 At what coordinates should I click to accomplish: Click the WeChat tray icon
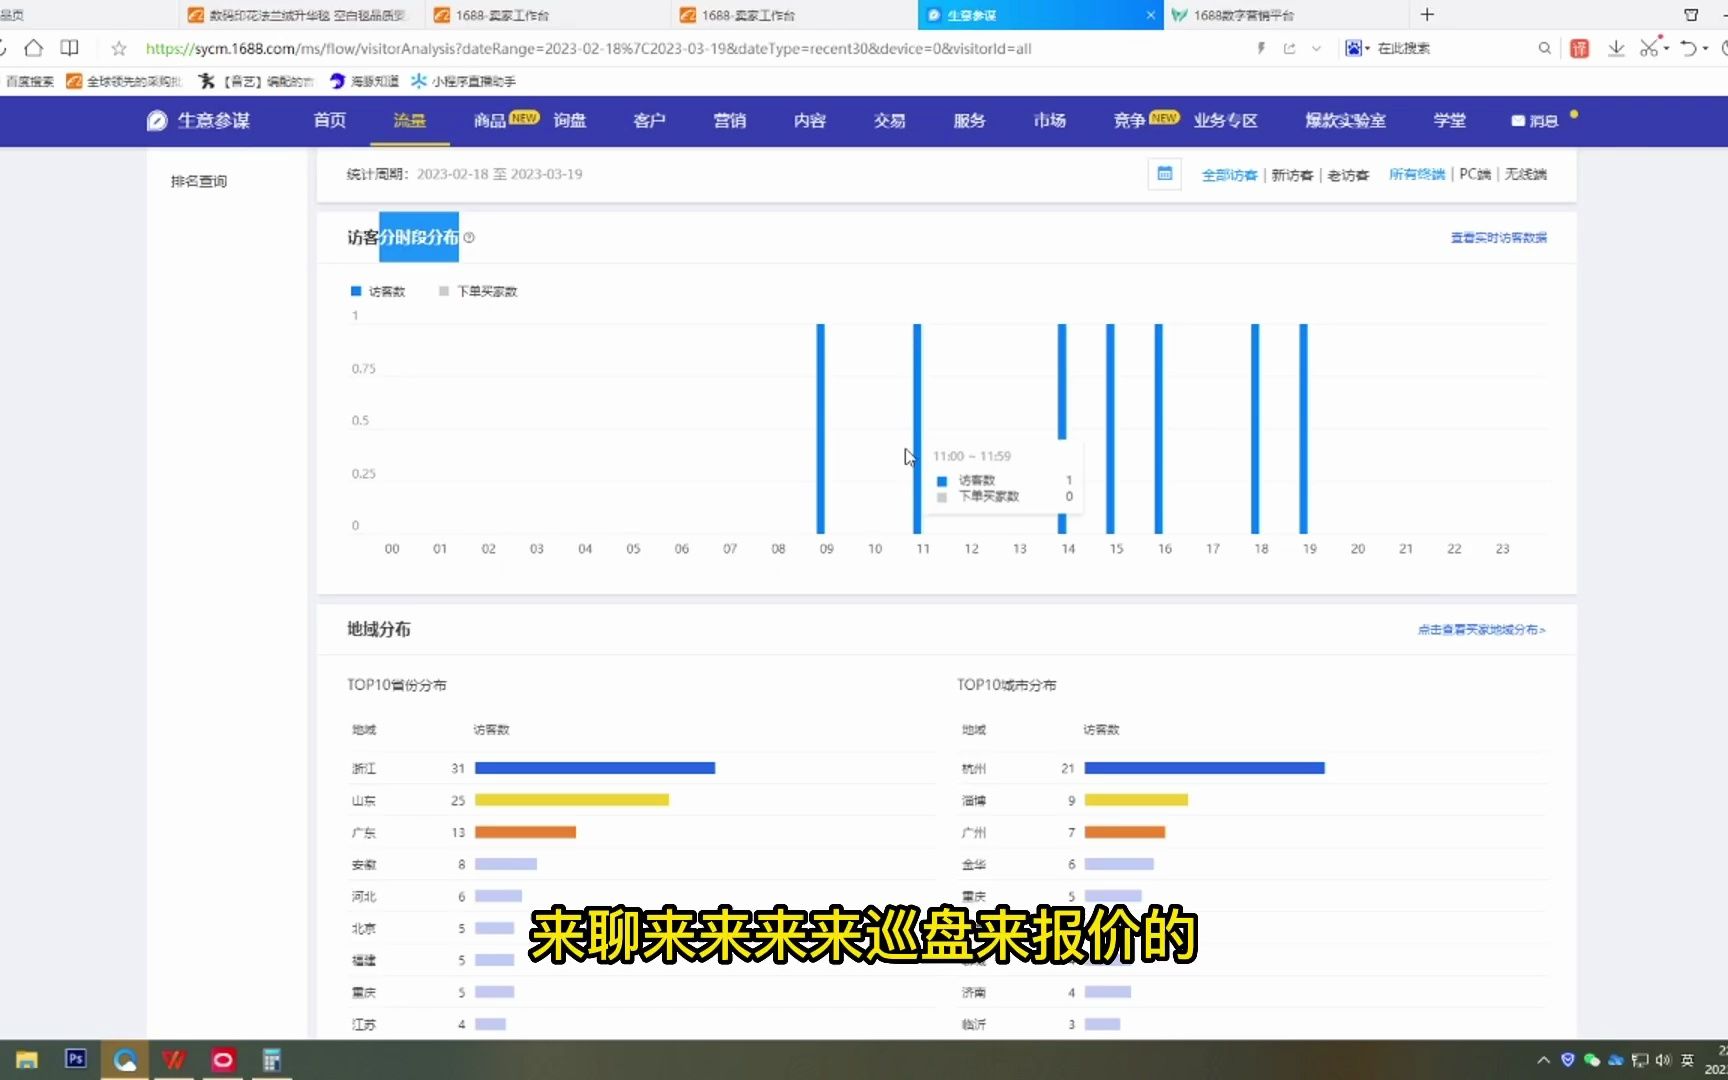pyautogui.click(x=1592, y=1060)
